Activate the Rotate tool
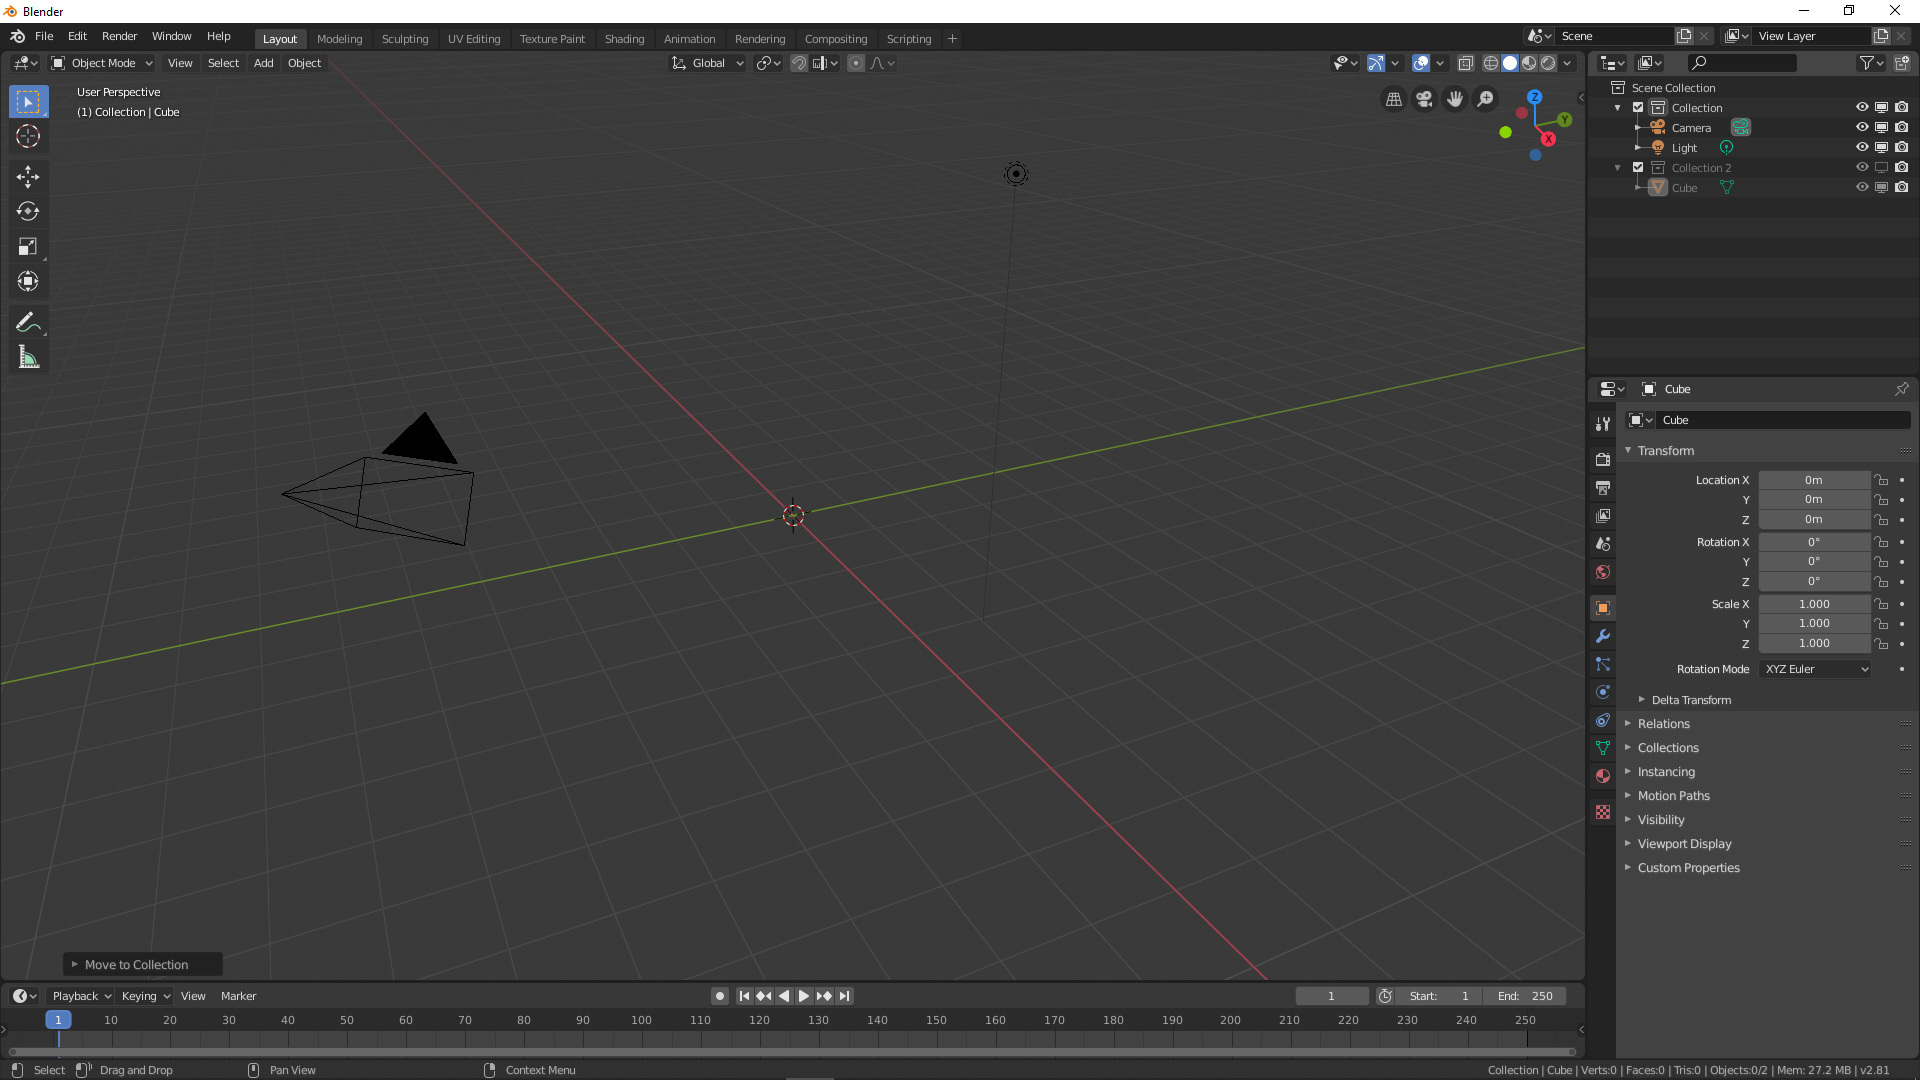 pyautogui.click(x=28, y=212)
